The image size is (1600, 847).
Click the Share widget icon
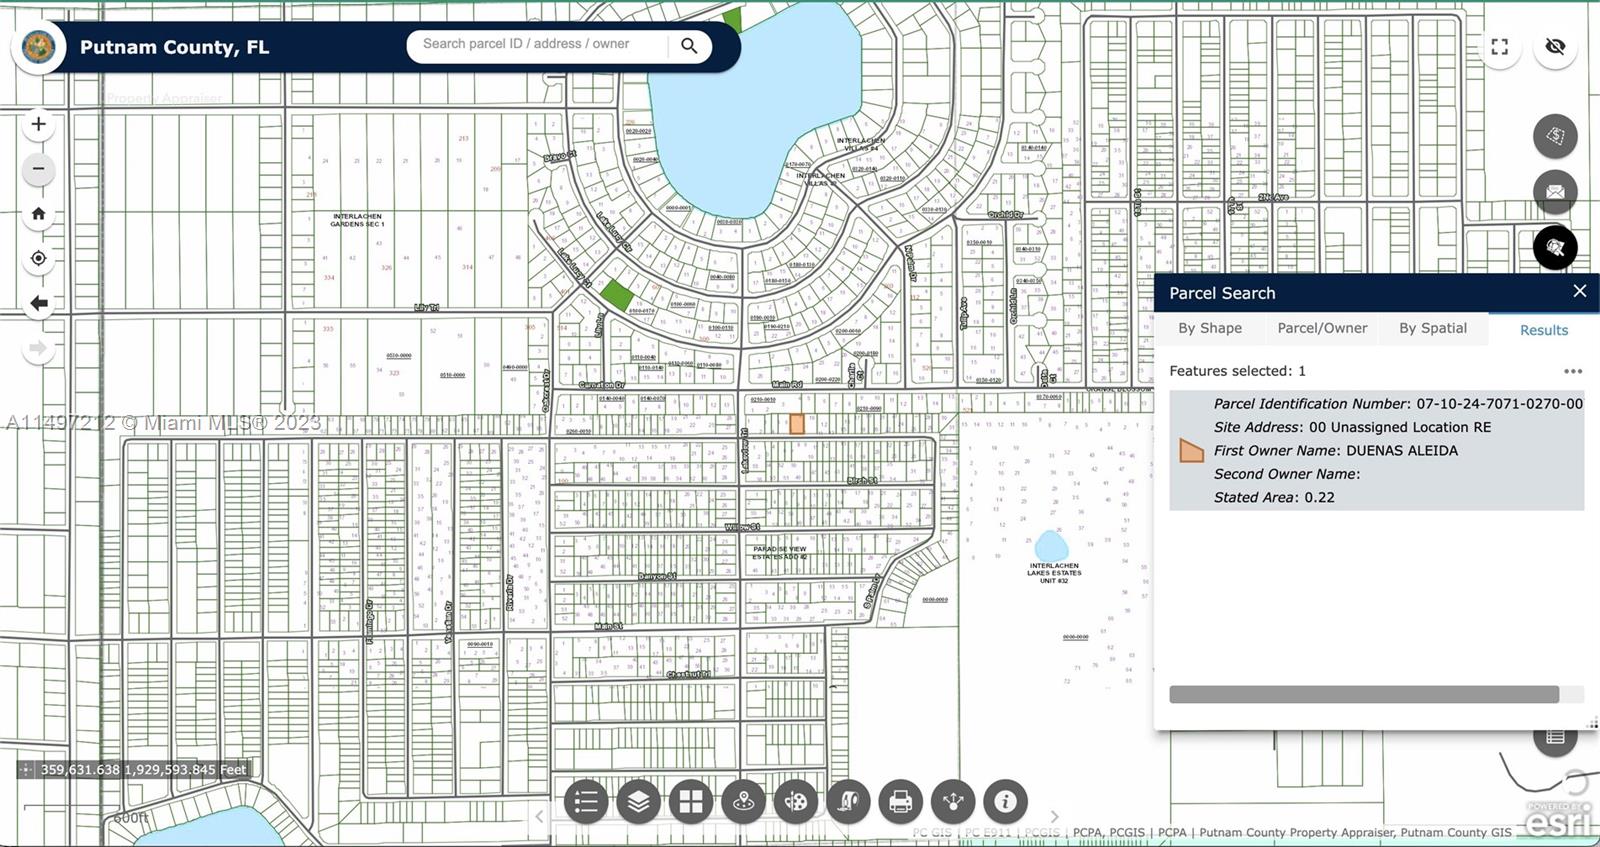(953, 801)
